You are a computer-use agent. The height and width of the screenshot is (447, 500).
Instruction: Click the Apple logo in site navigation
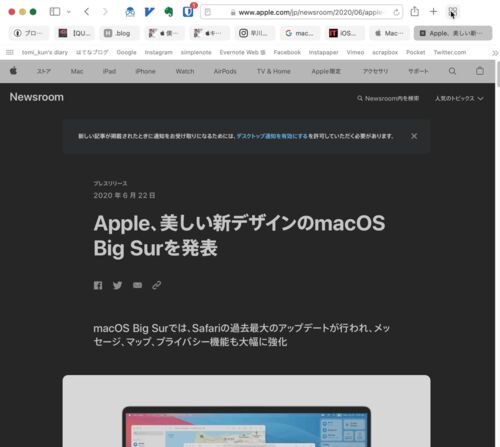click(13, 71)
